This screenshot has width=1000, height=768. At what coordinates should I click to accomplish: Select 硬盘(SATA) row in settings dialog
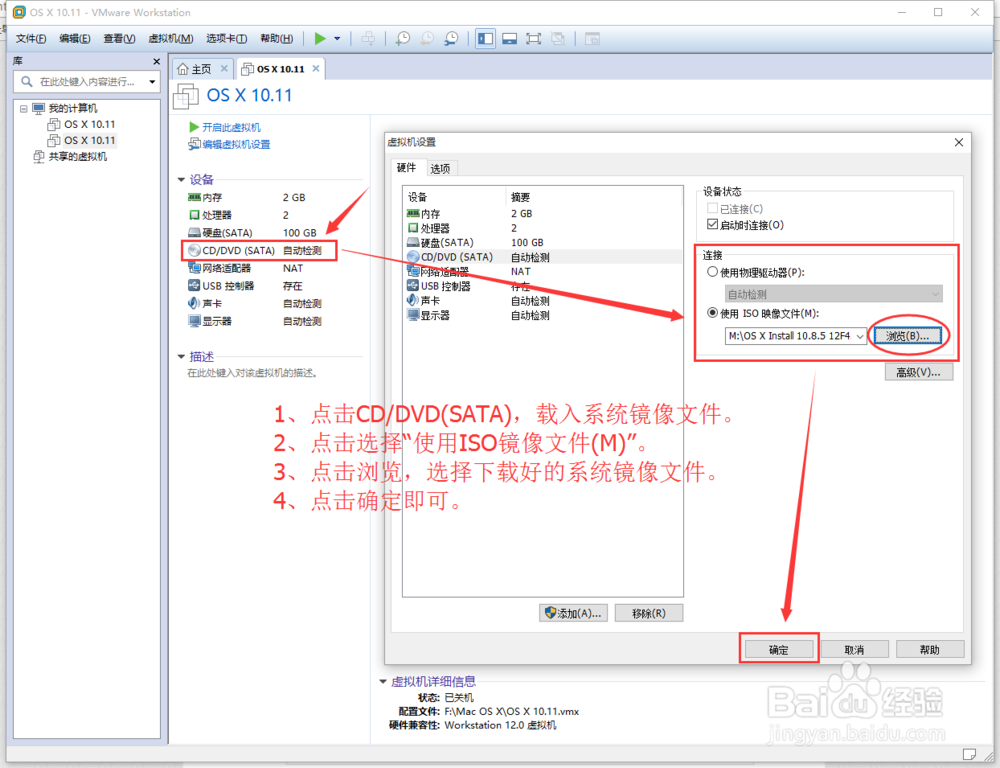(x=543, y=243)
